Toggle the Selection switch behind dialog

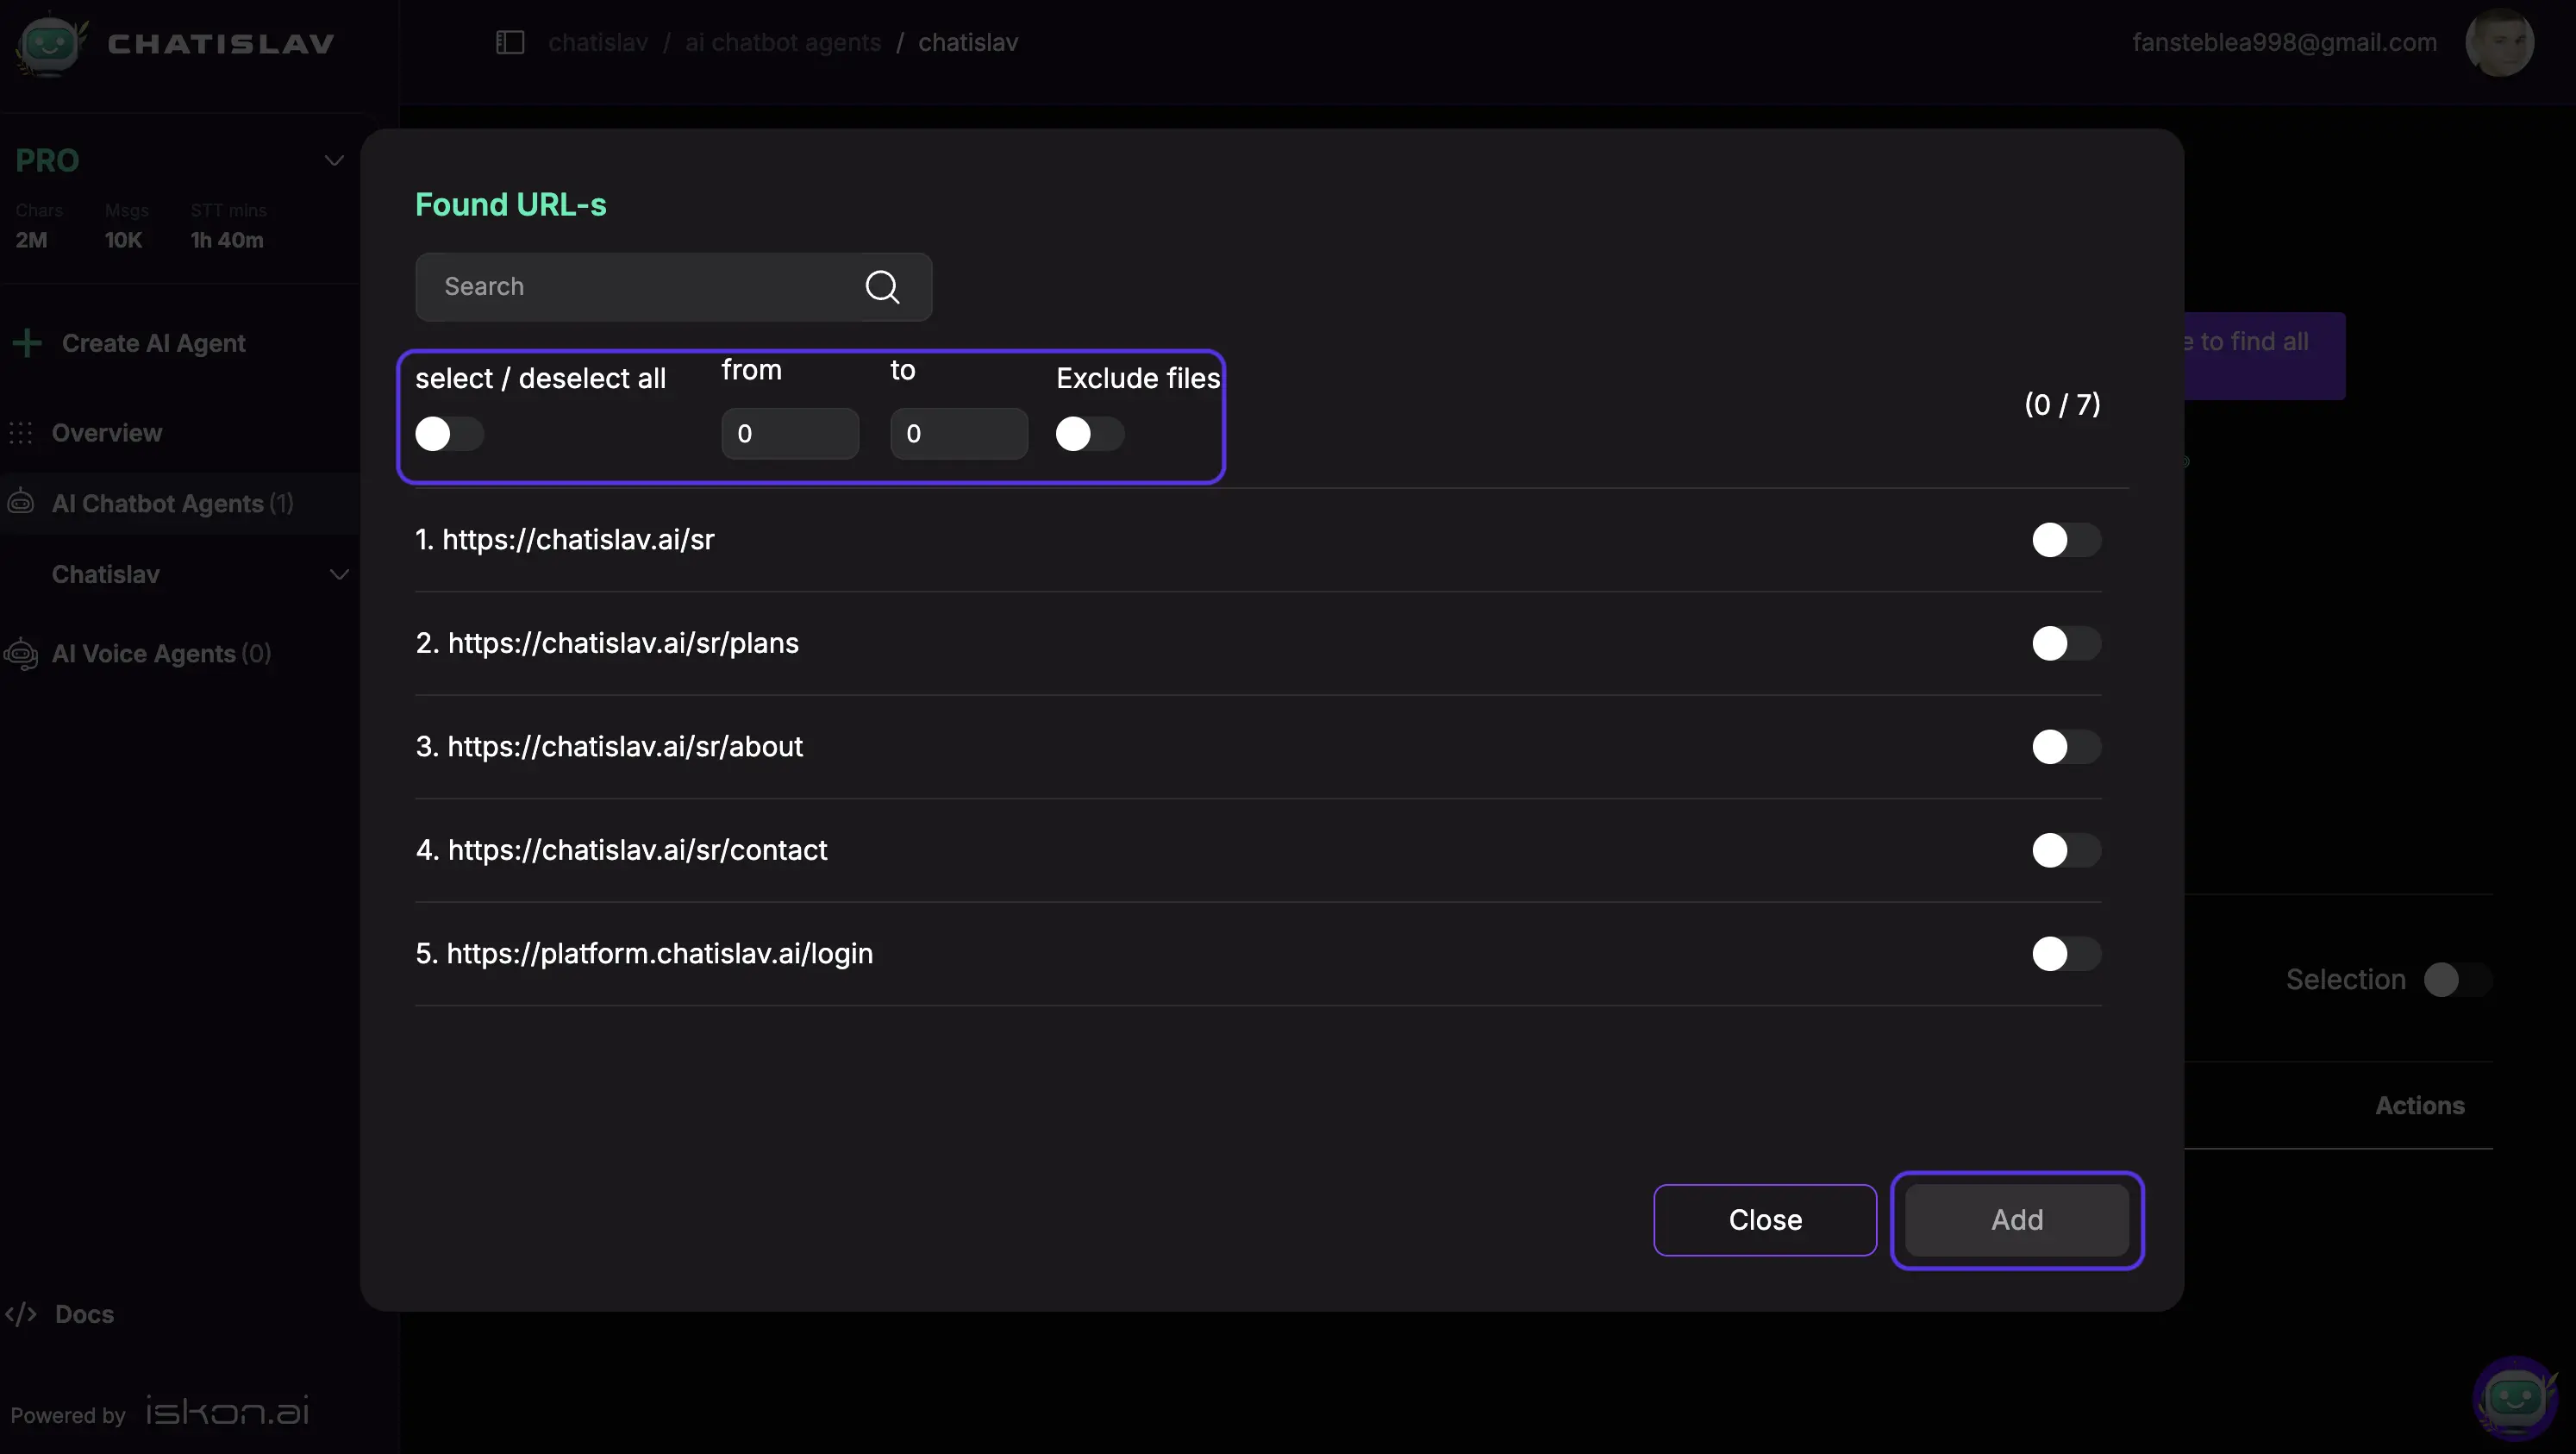tap(2457, 980)
